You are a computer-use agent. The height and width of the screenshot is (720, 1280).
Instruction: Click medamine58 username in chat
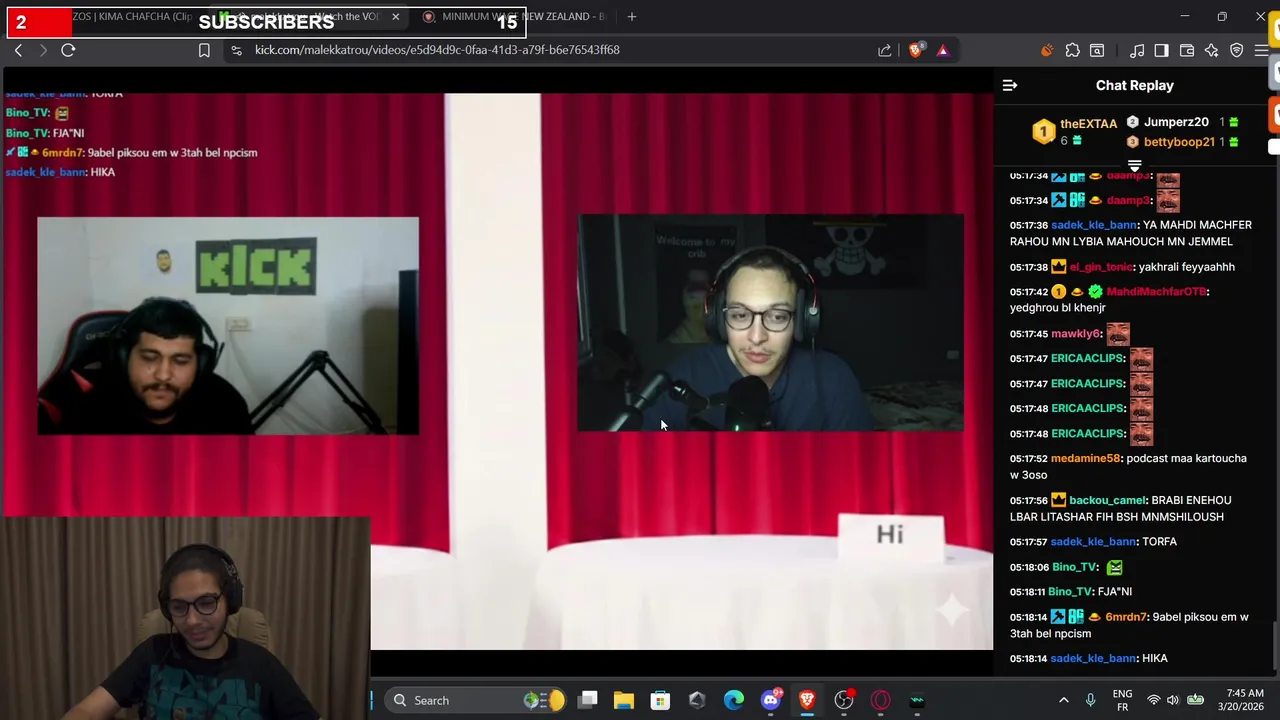pyautogui.click(x=1085, y=458)
